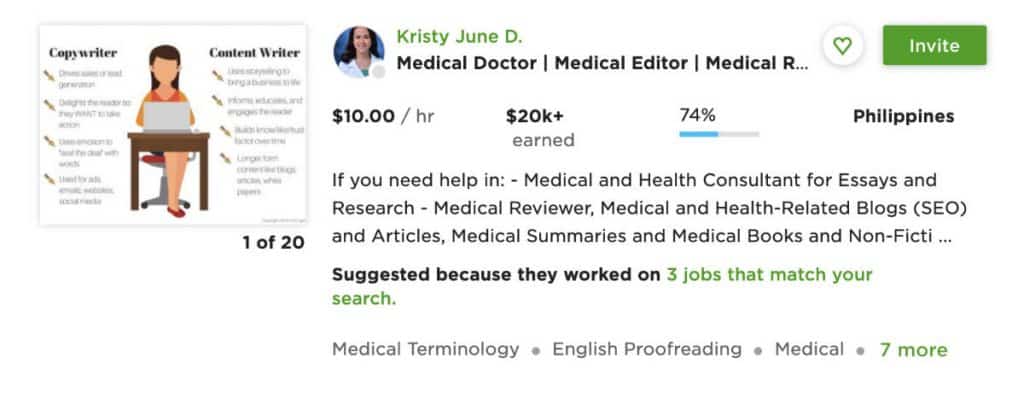The width and height of the screenshot is (1024, 399).
Task: Open Kristy June D. profile name link
Action: 460,37
